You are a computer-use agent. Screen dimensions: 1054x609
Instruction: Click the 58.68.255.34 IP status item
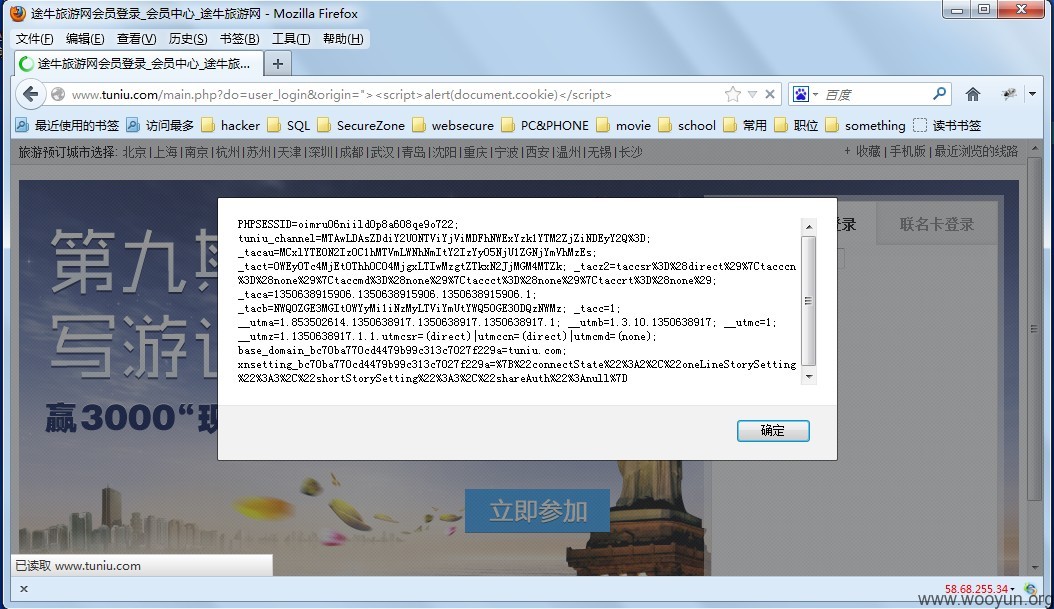click(977, 589)
